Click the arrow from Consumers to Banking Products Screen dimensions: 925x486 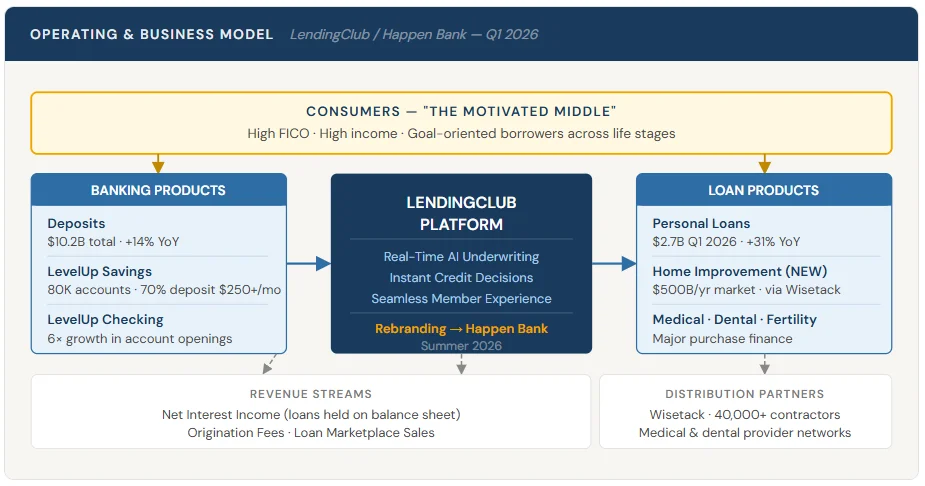[158, 164]
